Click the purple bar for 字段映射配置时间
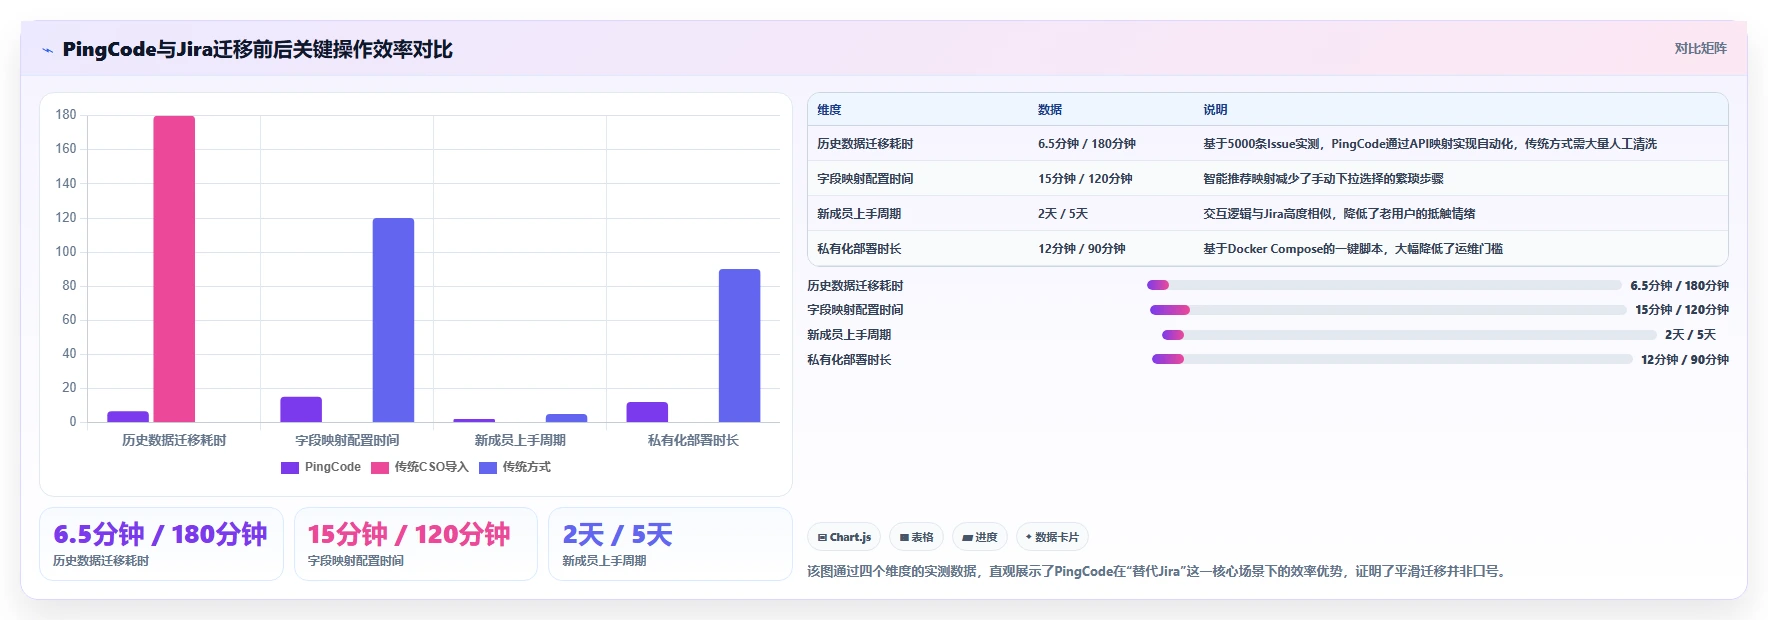 coord(301,409)
